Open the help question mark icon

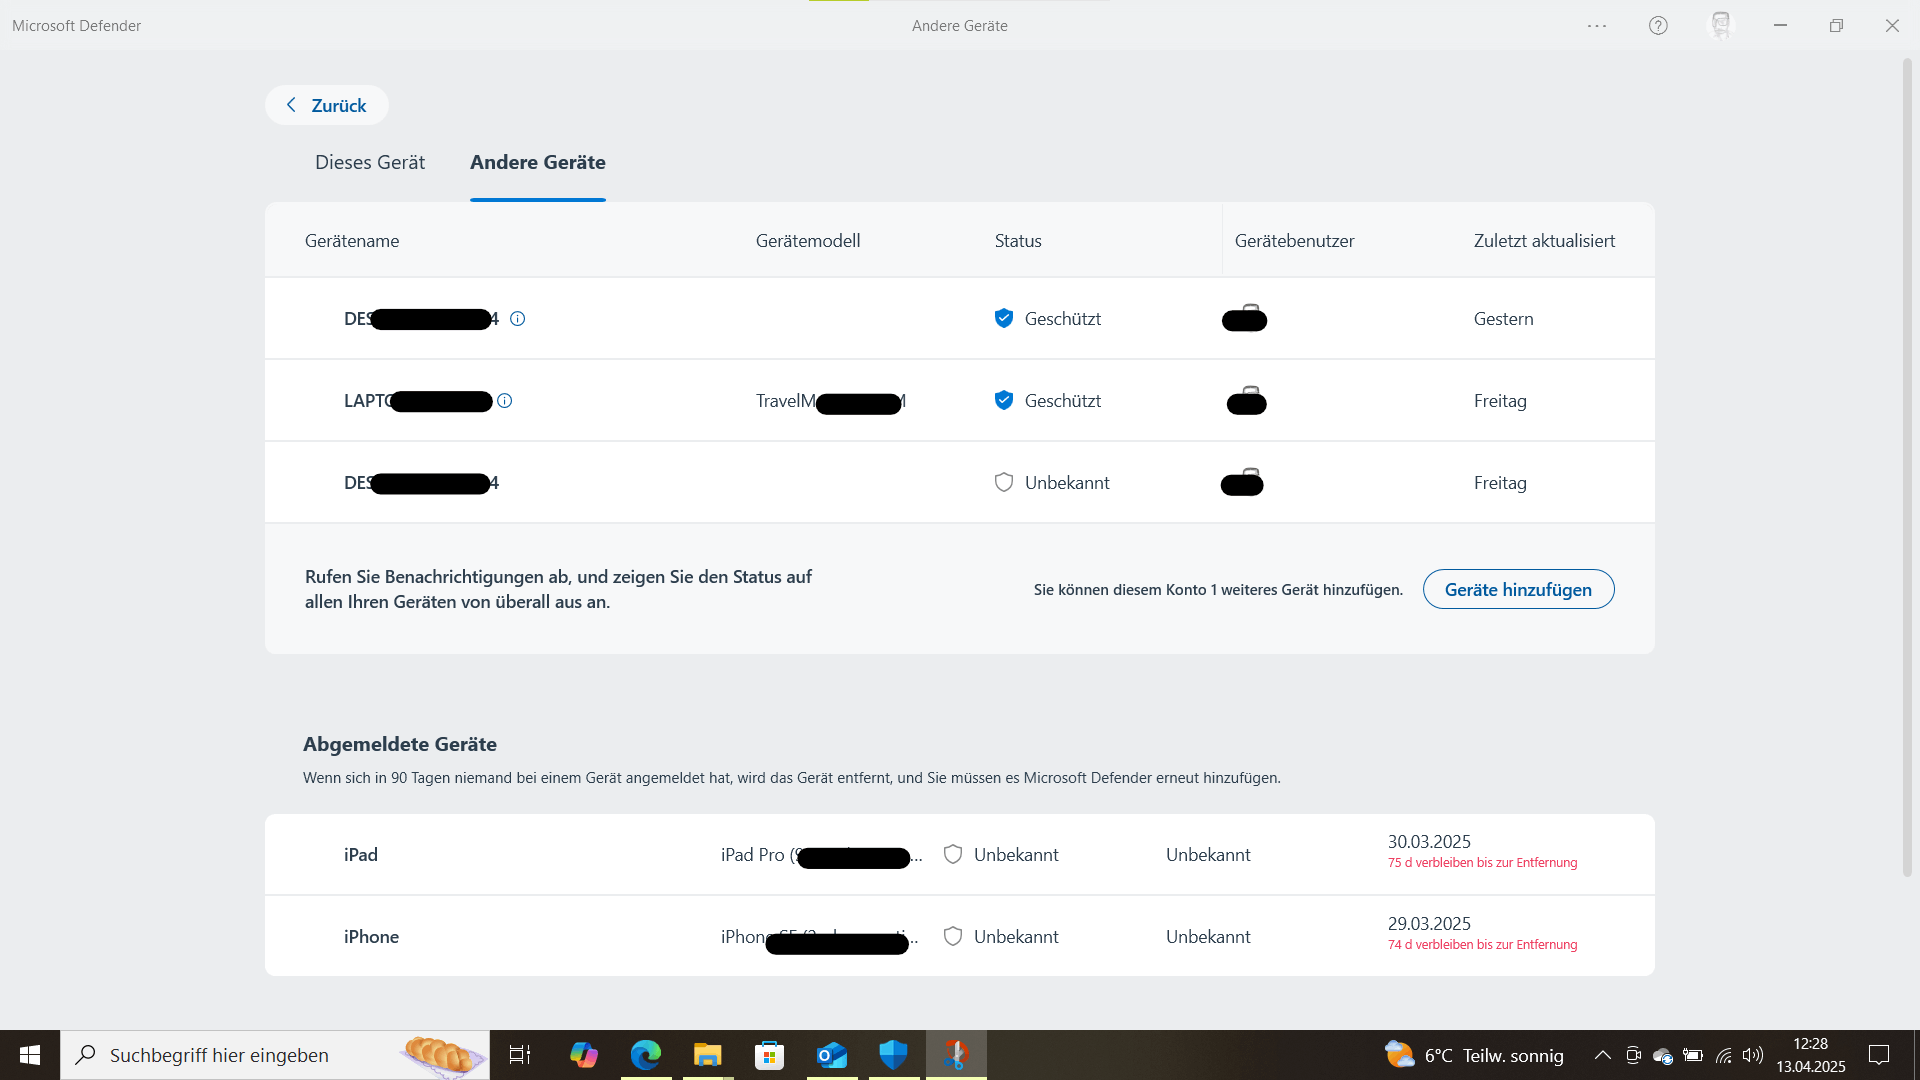coord(1658,26)
